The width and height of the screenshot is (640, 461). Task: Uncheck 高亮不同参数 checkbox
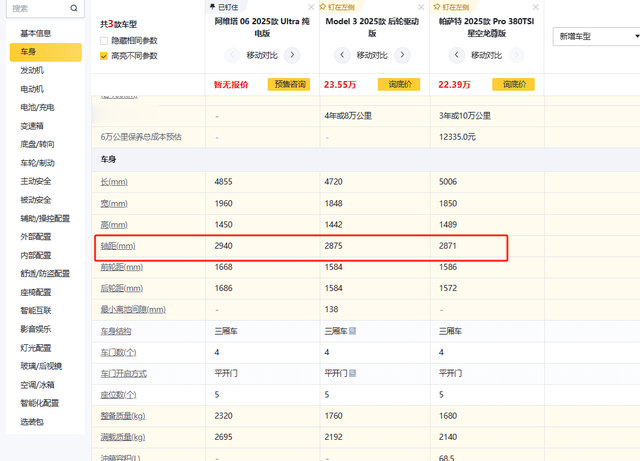tap(104, 56)
